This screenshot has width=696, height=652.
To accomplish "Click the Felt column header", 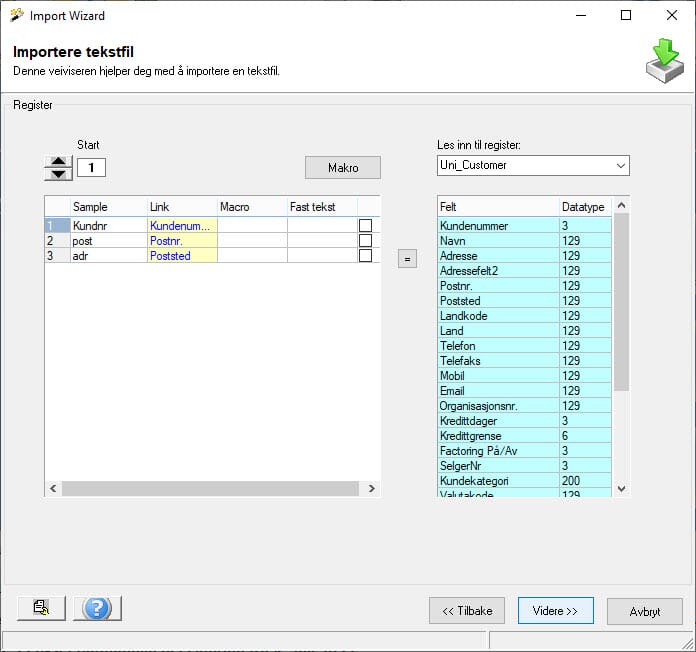I will point(497,206).
